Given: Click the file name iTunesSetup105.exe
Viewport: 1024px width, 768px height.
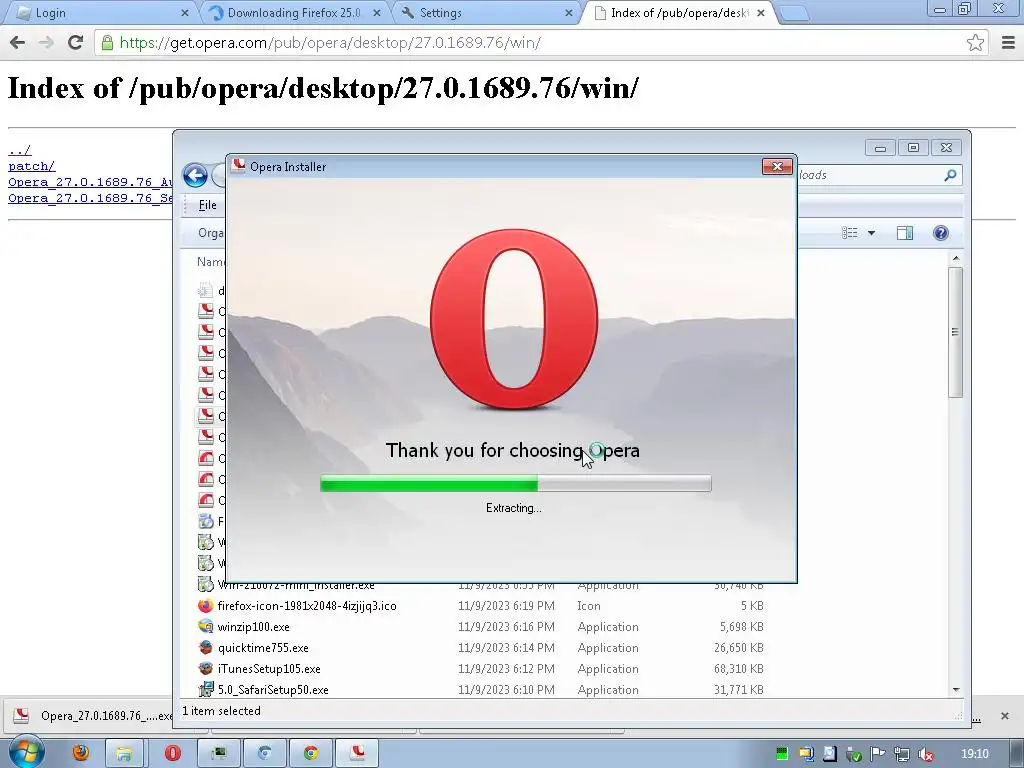Looking at the screenshot, I should click(269, 669).
